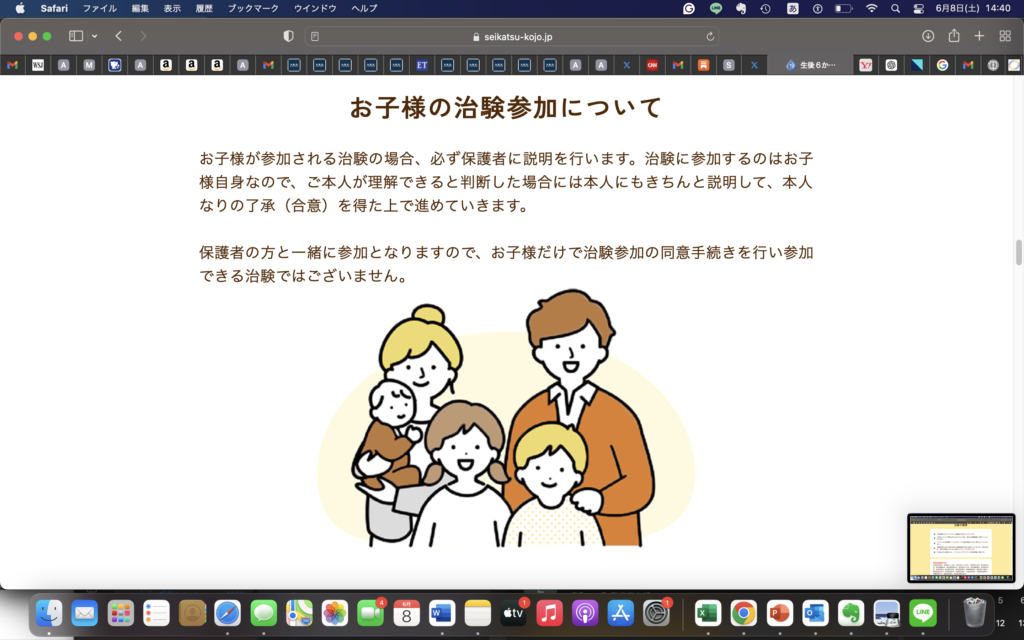This screenshot has width=1024, height=640.
Task: Open the Share menu in Safari
Action: click(954, 36)
